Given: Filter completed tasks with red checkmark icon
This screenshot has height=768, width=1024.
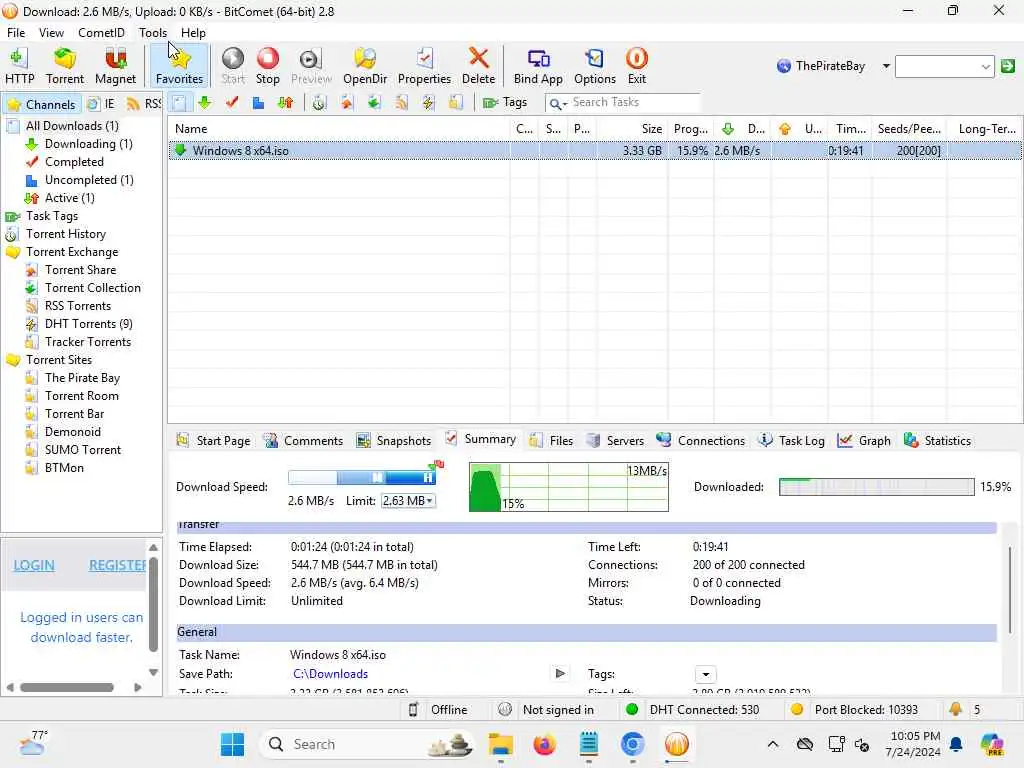Looking at the screenshot, I should (231, 103).
